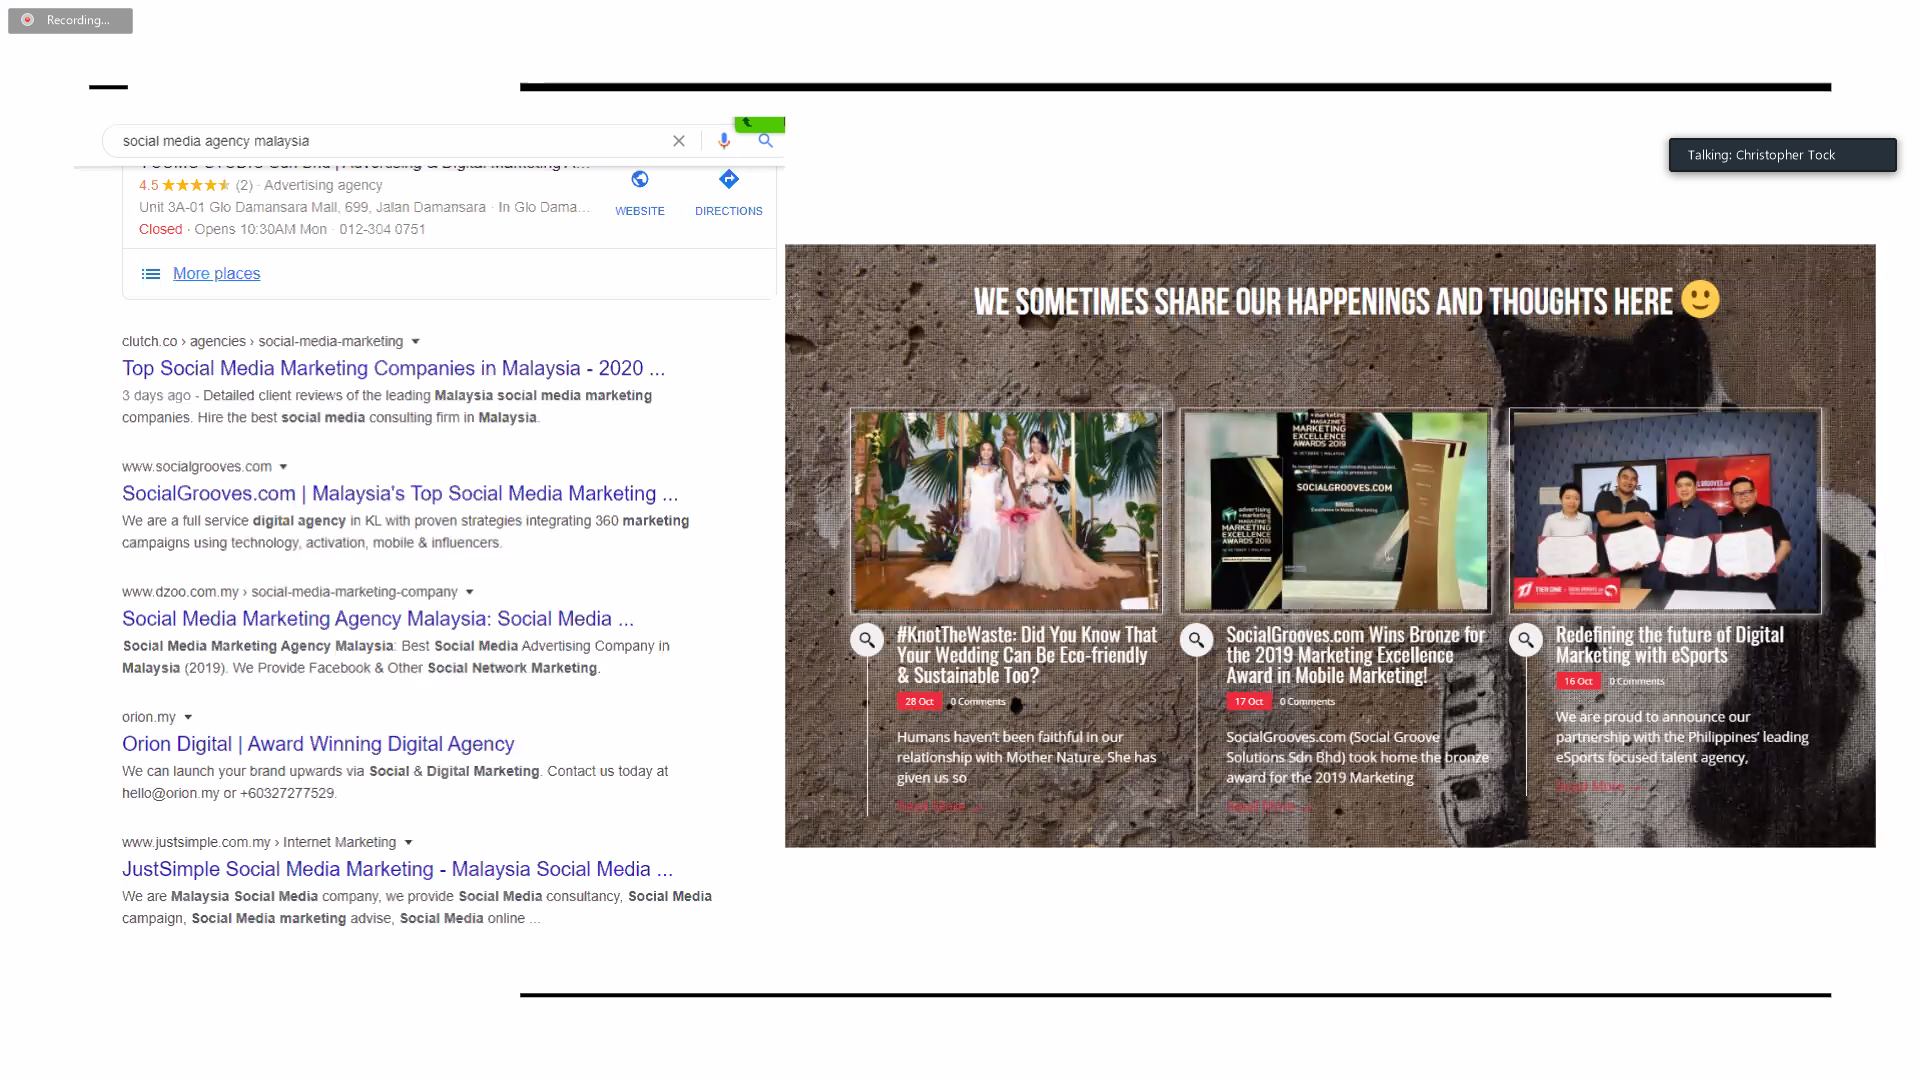1920x1080 pixels.
Task: Expand the orion.my result dropdown arrow
Action: coord(188,717)
